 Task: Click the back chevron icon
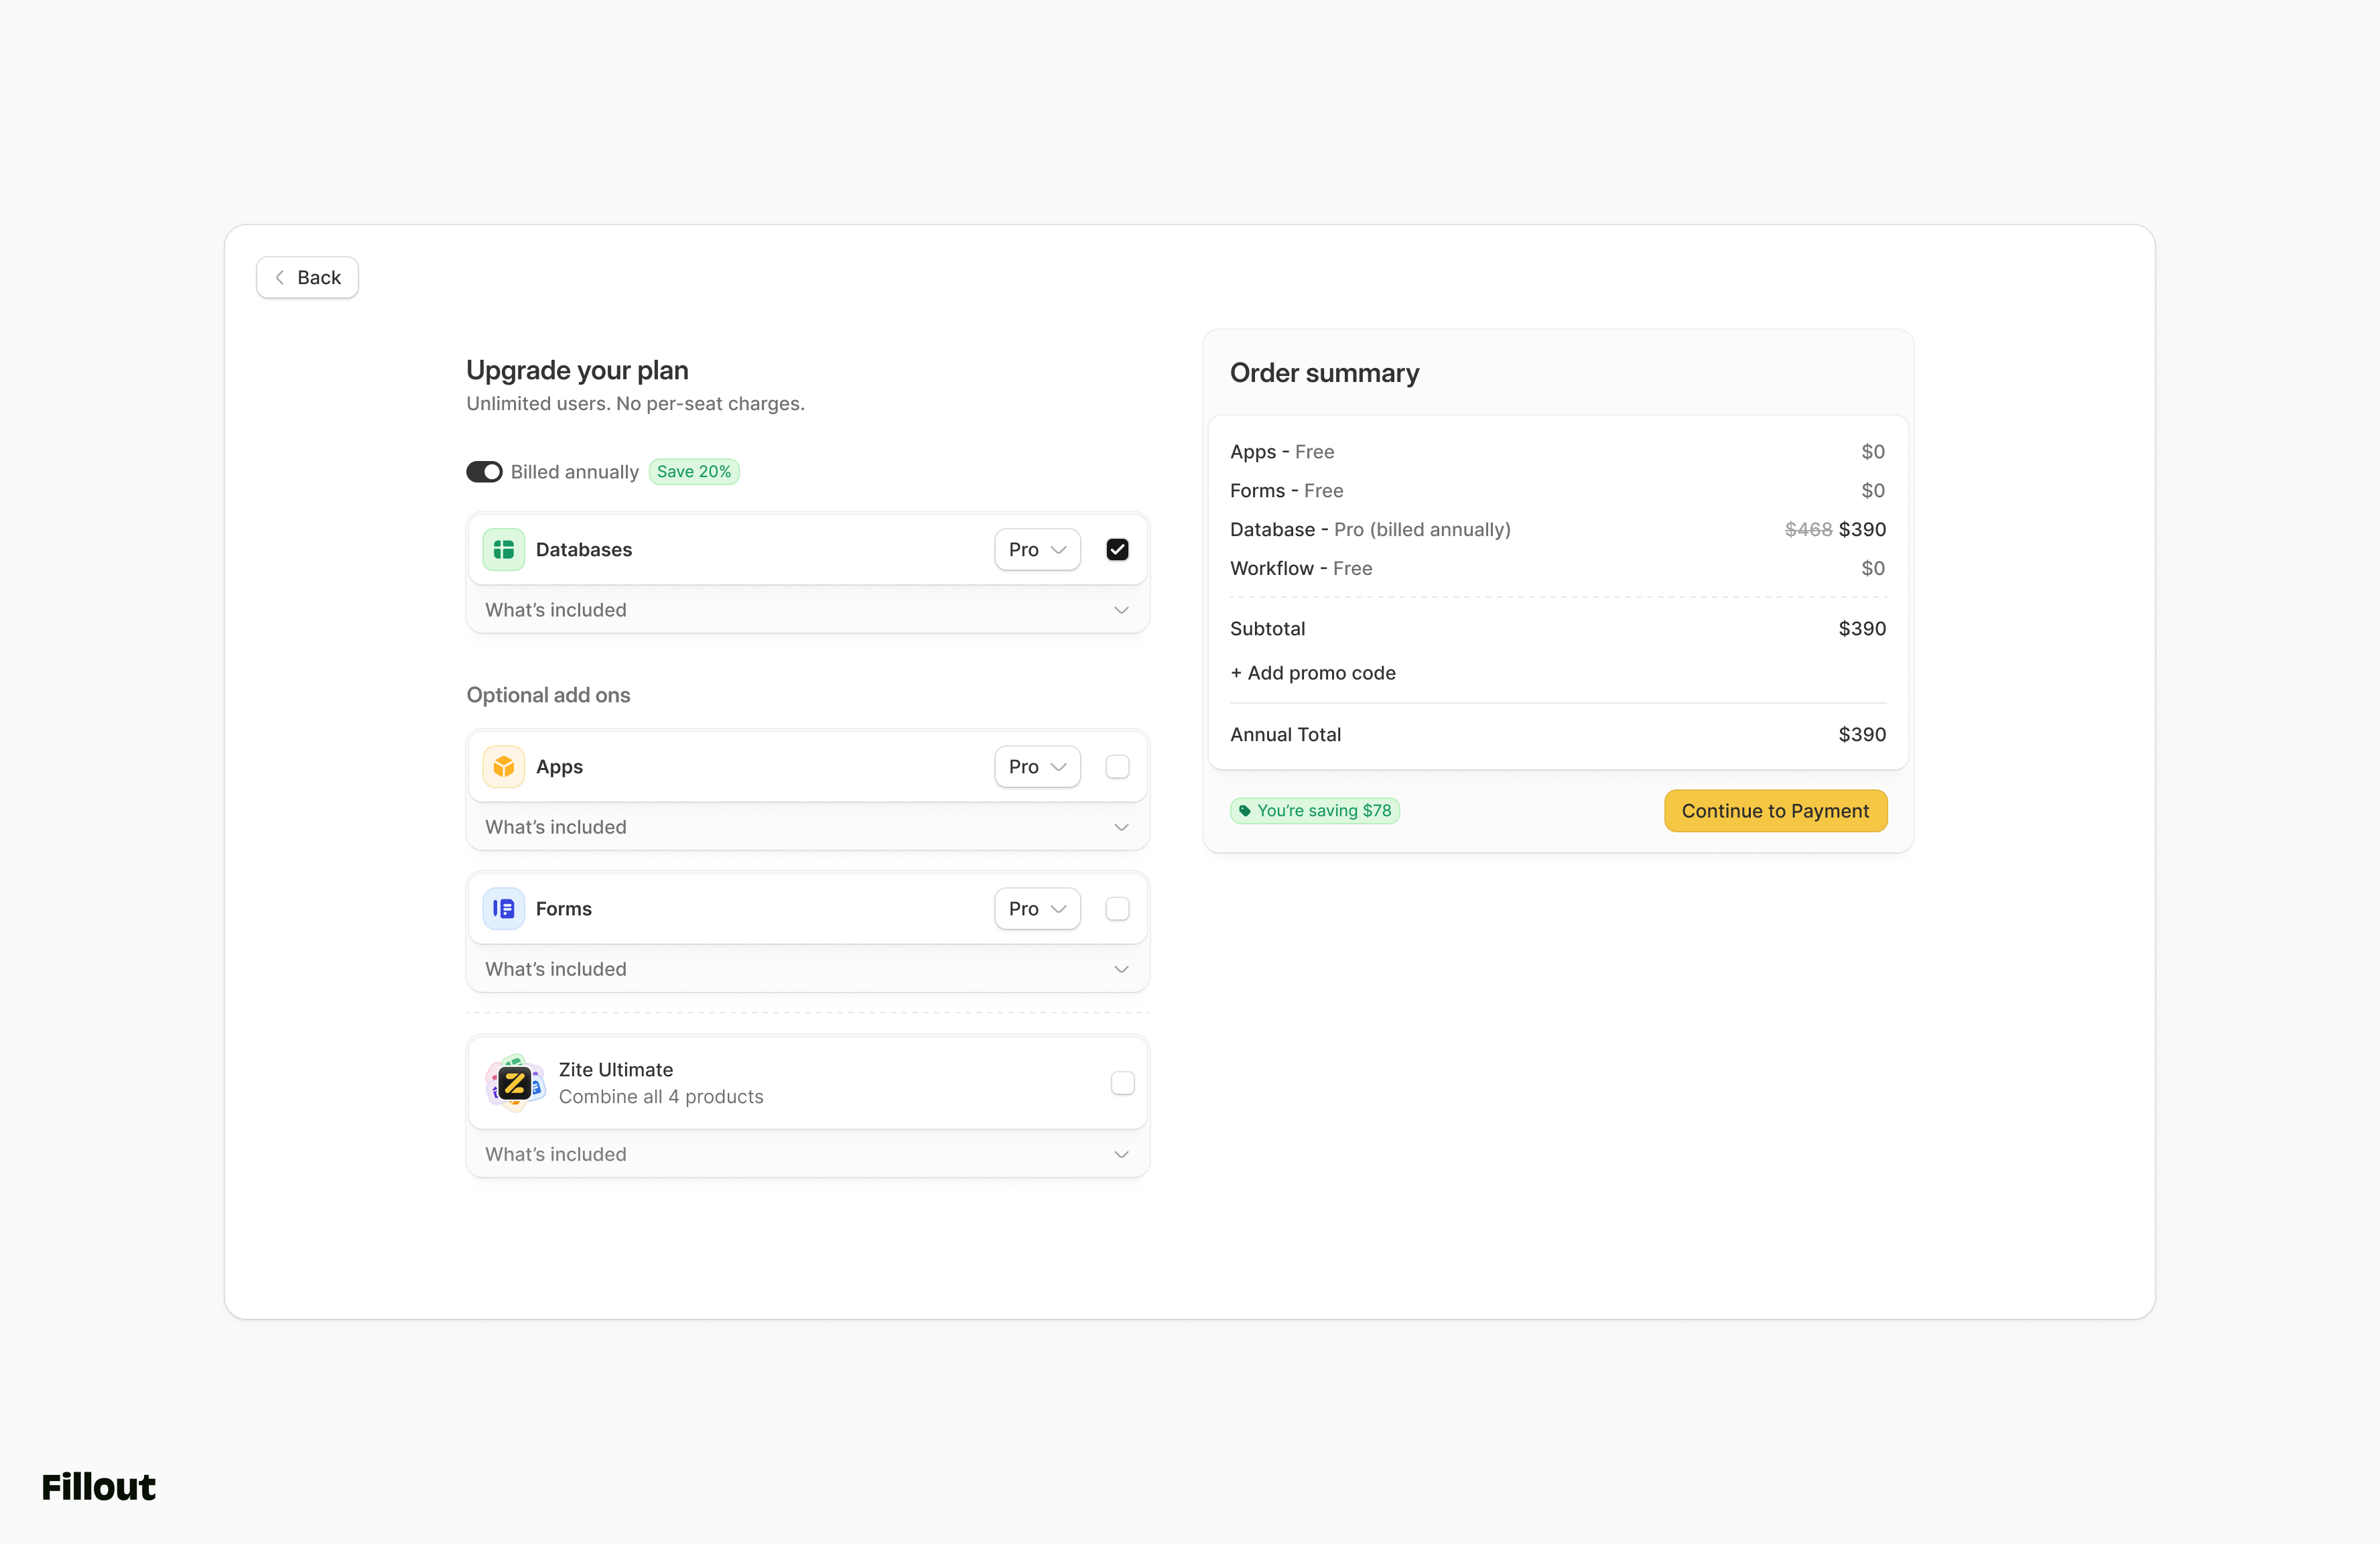[280, 277]
